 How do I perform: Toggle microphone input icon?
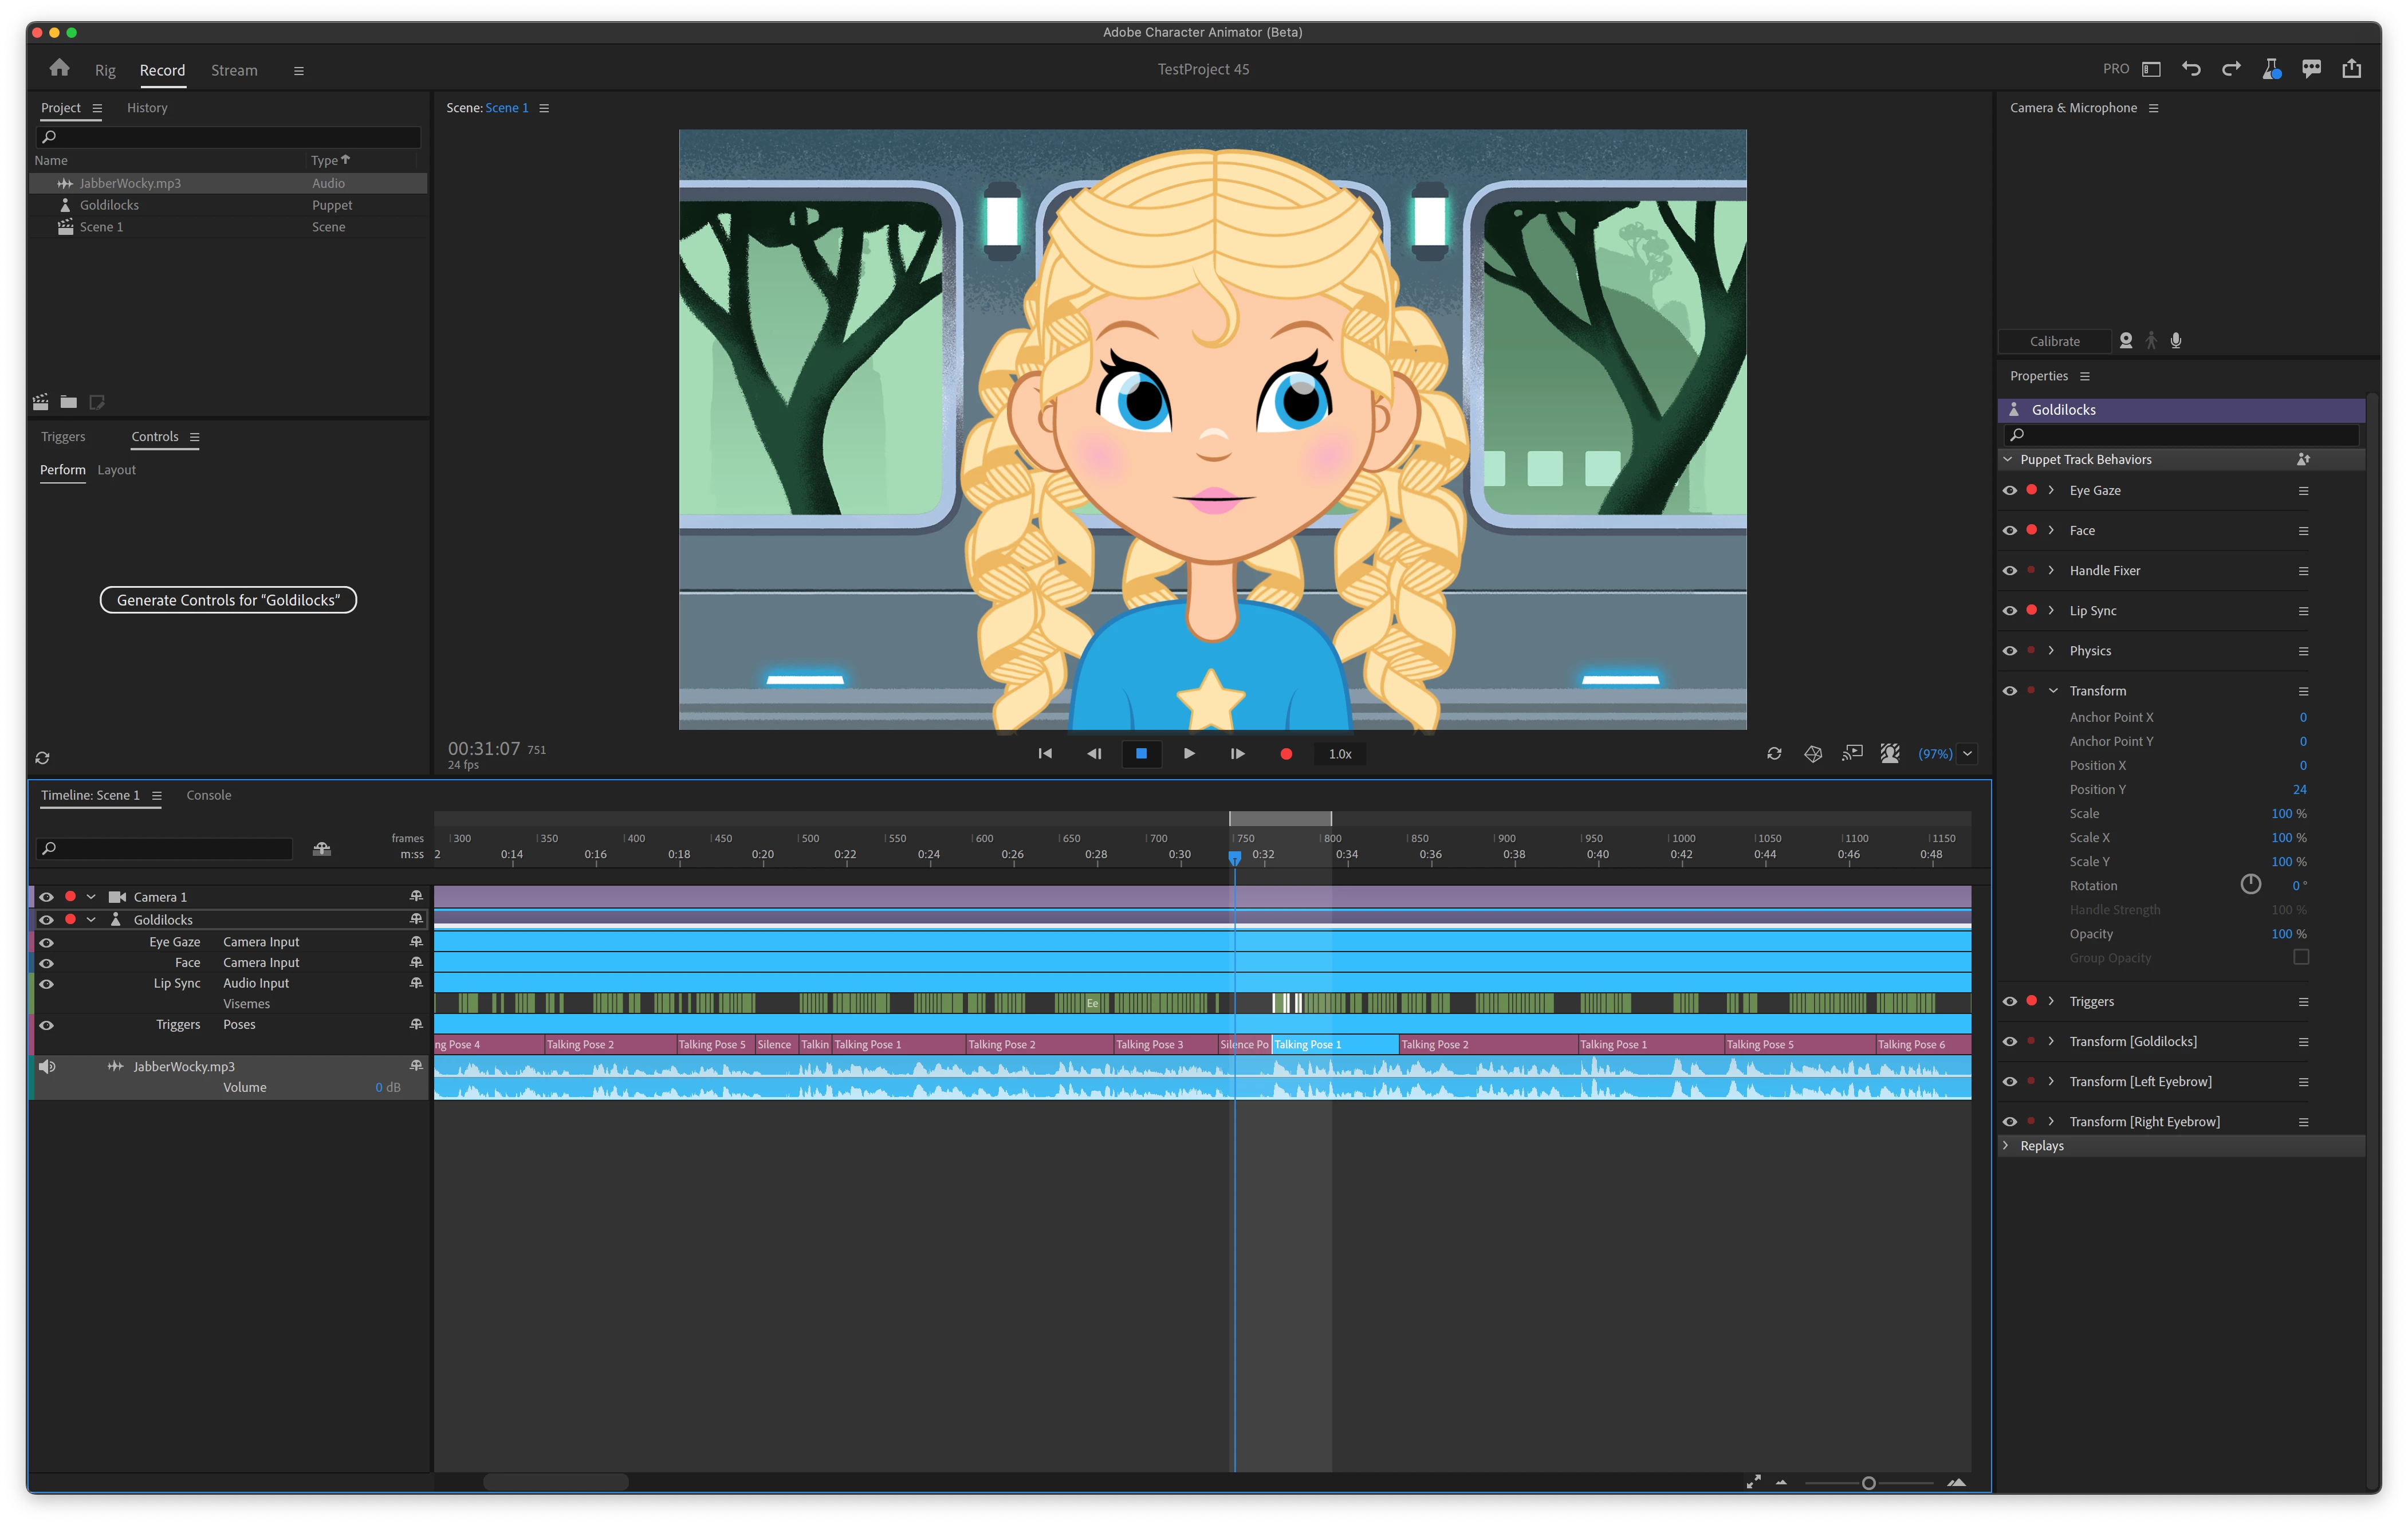pos(2176,341)
